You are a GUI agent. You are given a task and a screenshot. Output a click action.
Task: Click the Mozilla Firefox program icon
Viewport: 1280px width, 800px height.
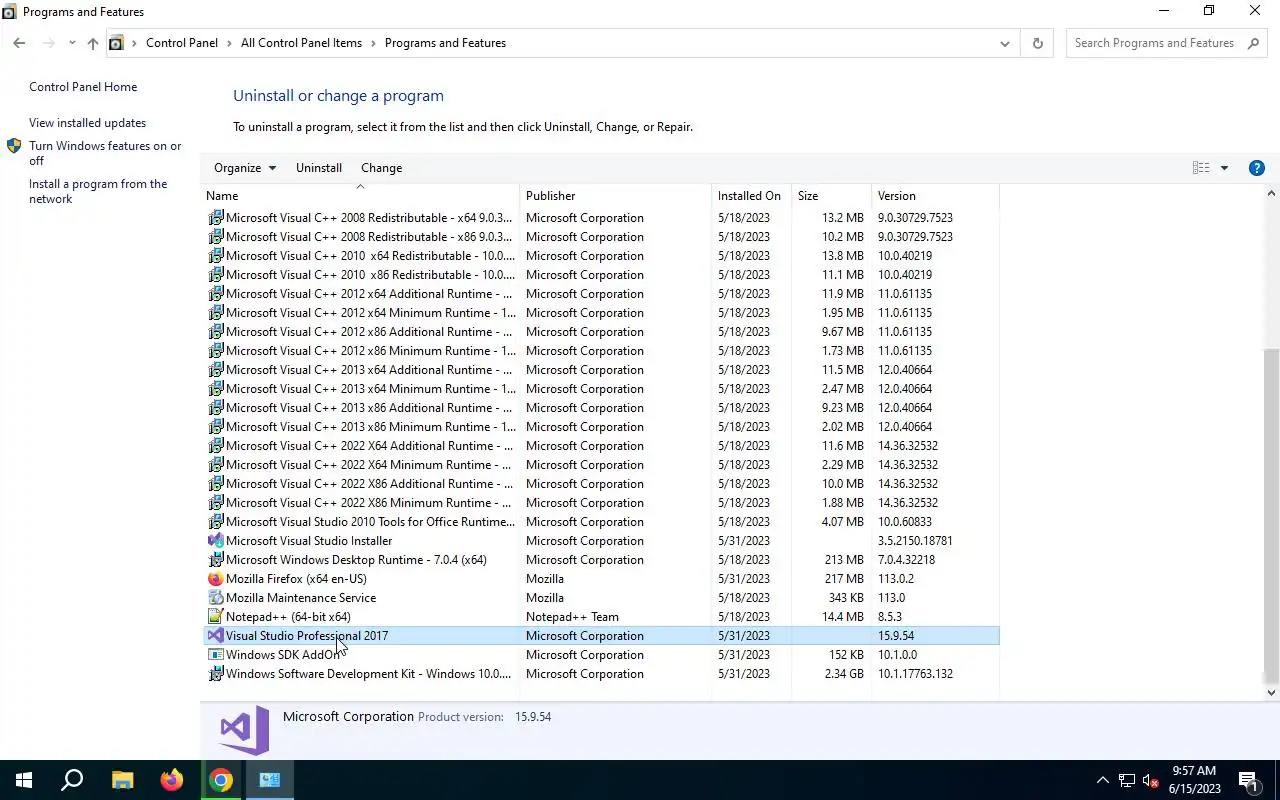pyautogui.click(x=215, y=579)
